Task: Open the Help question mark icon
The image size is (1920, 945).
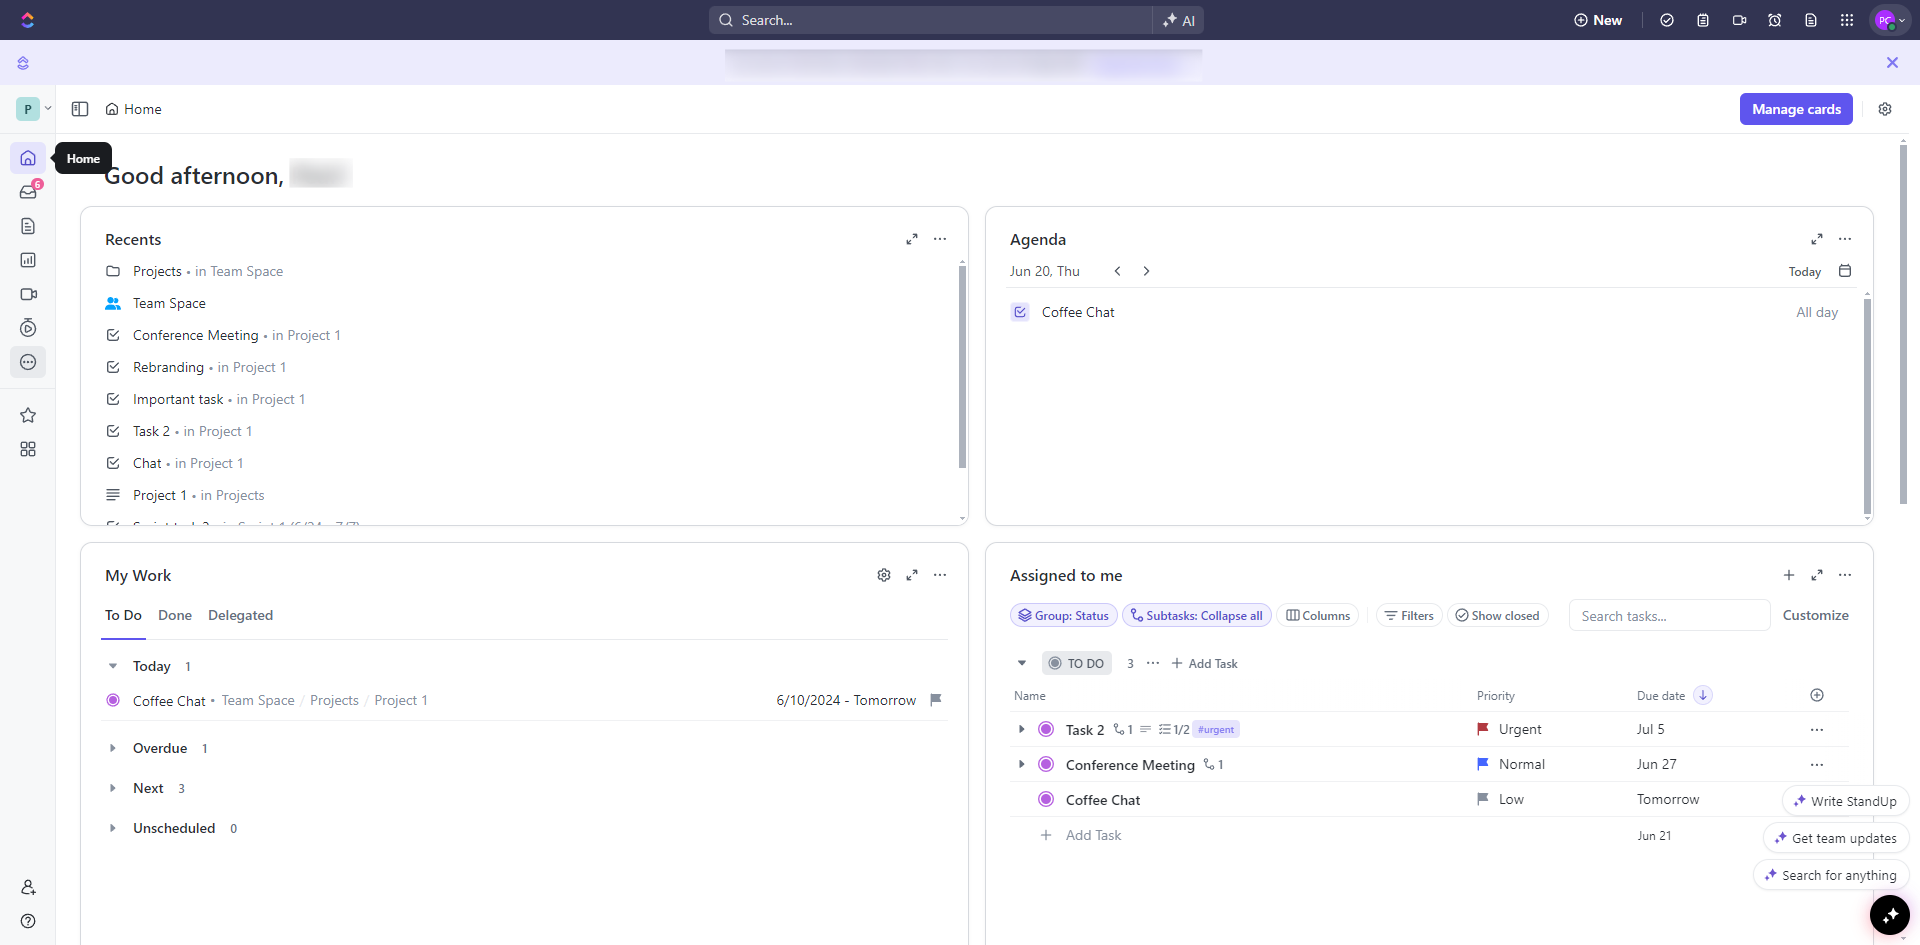Action: (x=28, y=921)
